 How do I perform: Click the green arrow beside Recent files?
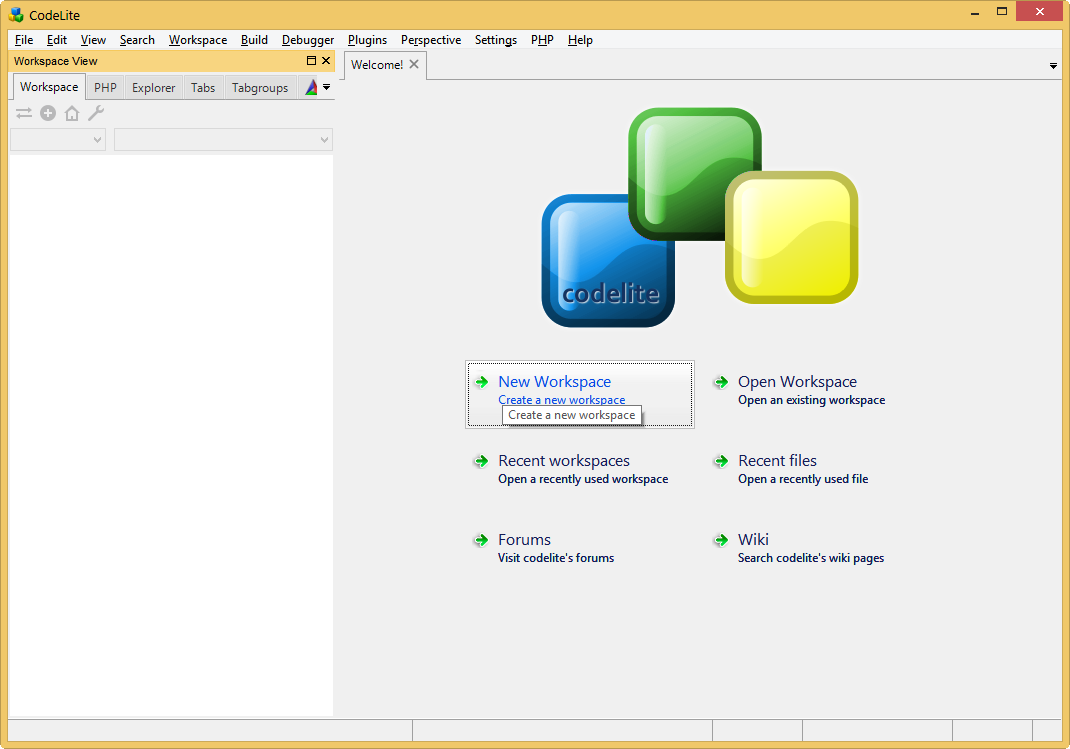pyautogui.click(x=721, y=461)
